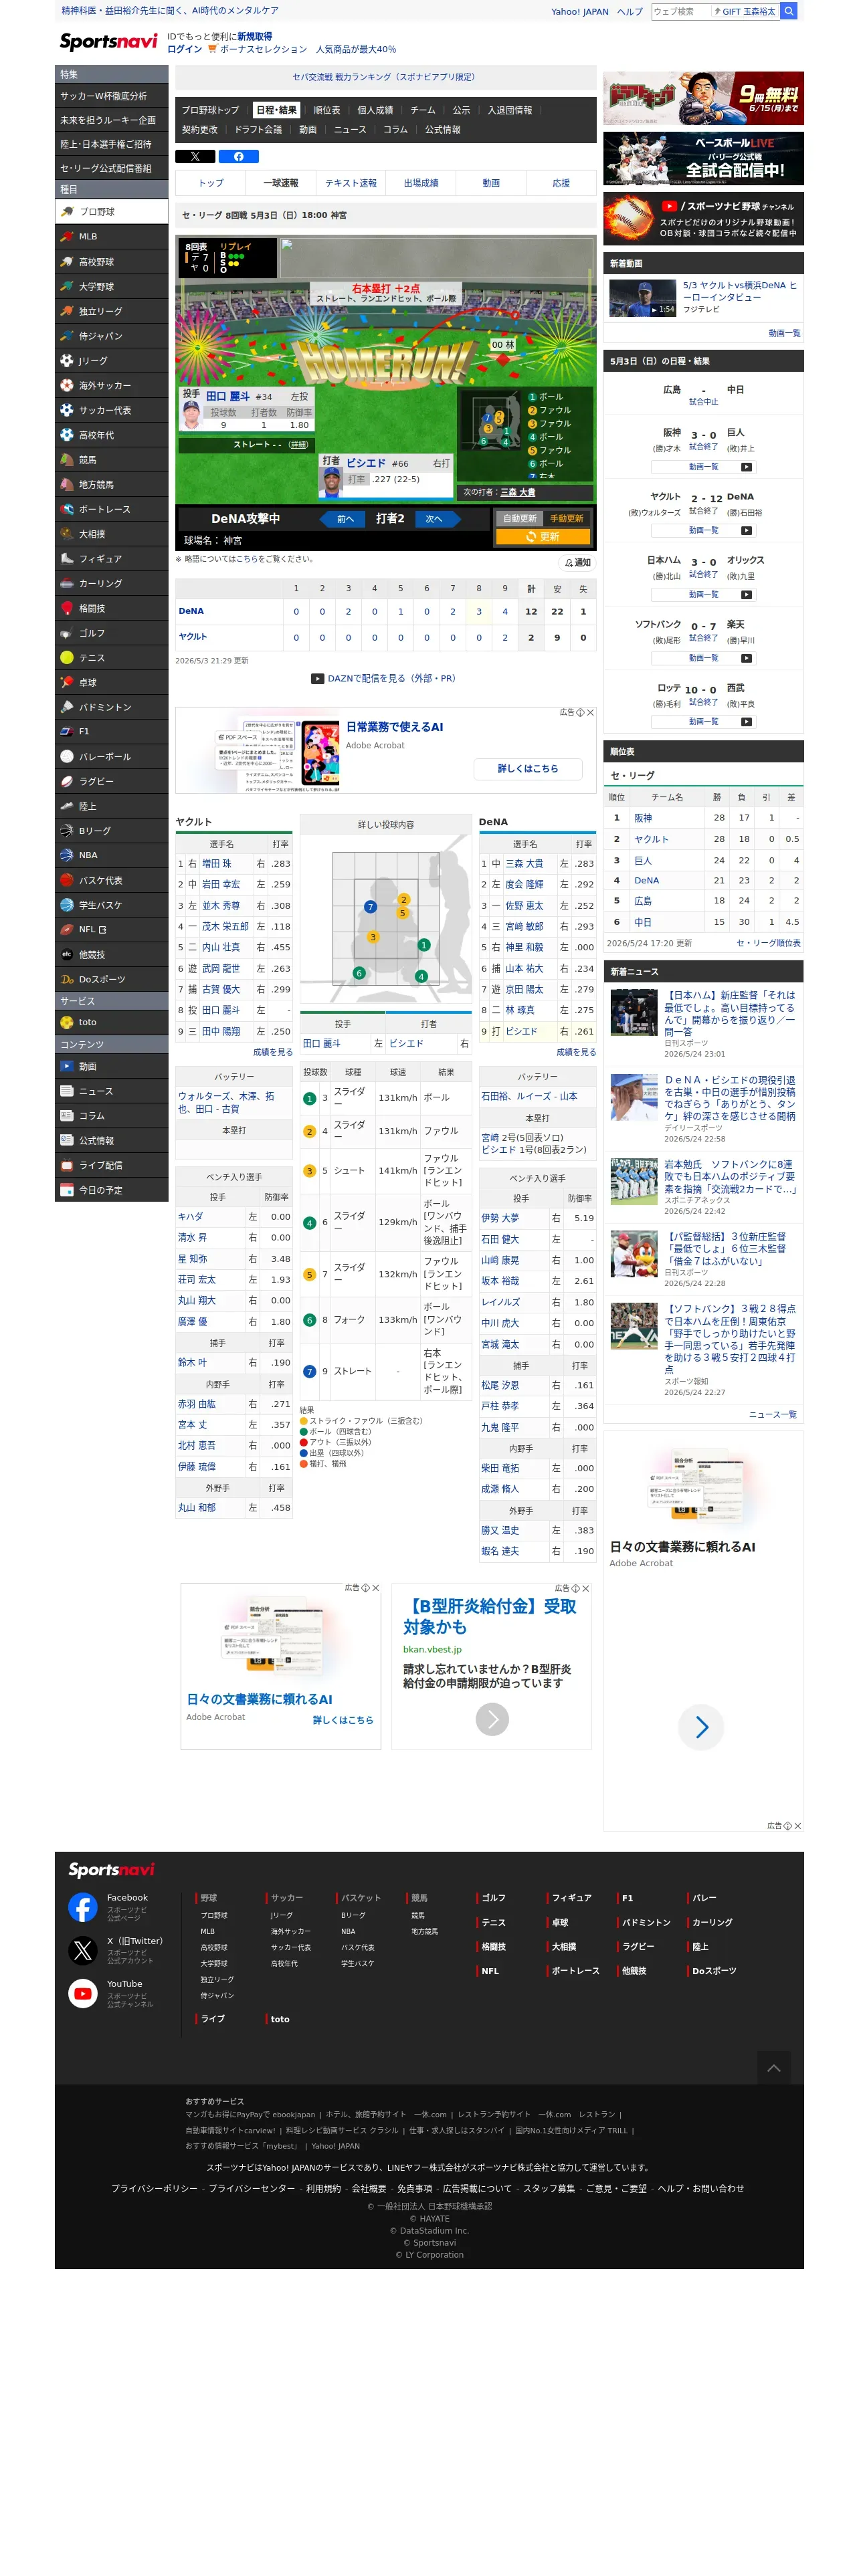859x2576 pixels.
Task: Open player 三森 大貴 in DeNA lineup
Action: click(x=524, y=863)
